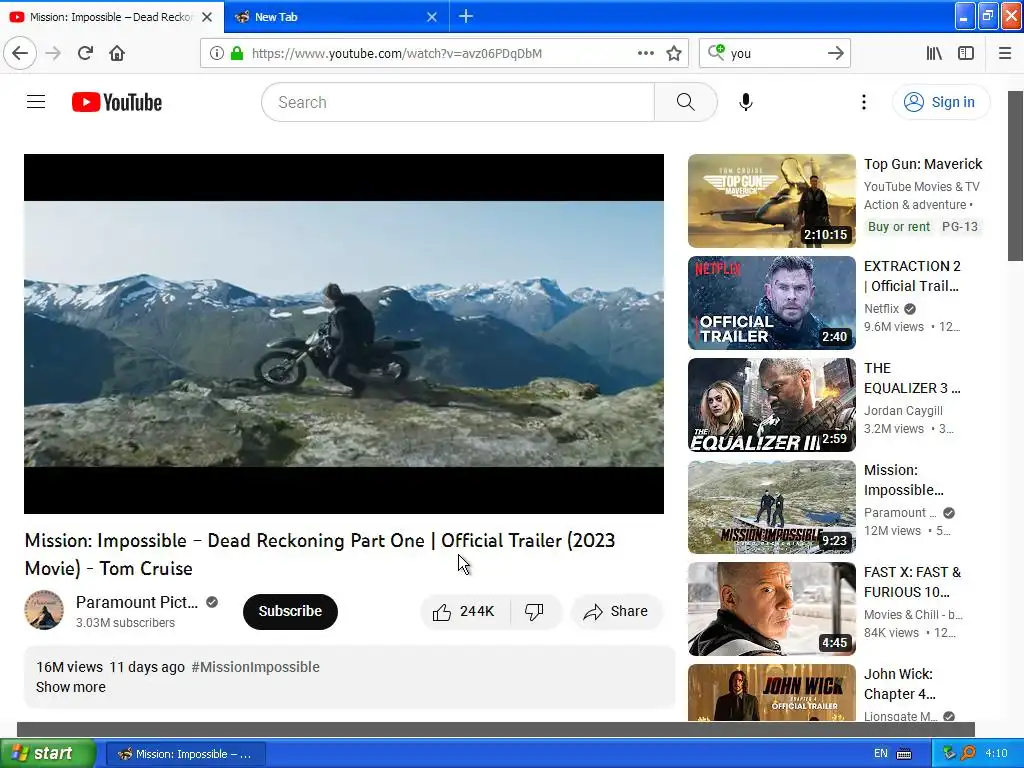Screen dimensions: 1024x768
Task: Open Fast X: Fast & Furious thumbnail
Action: tap(771, 609)
